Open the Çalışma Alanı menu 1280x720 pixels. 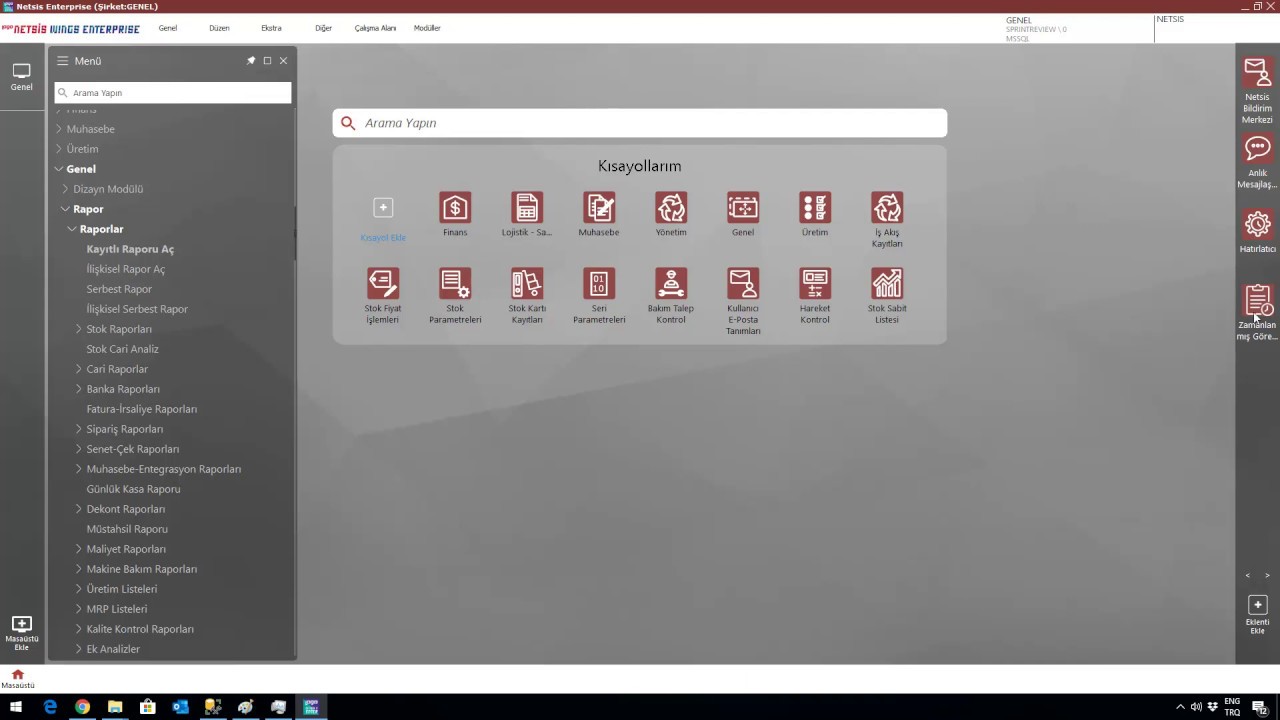[x=375, y=28]
